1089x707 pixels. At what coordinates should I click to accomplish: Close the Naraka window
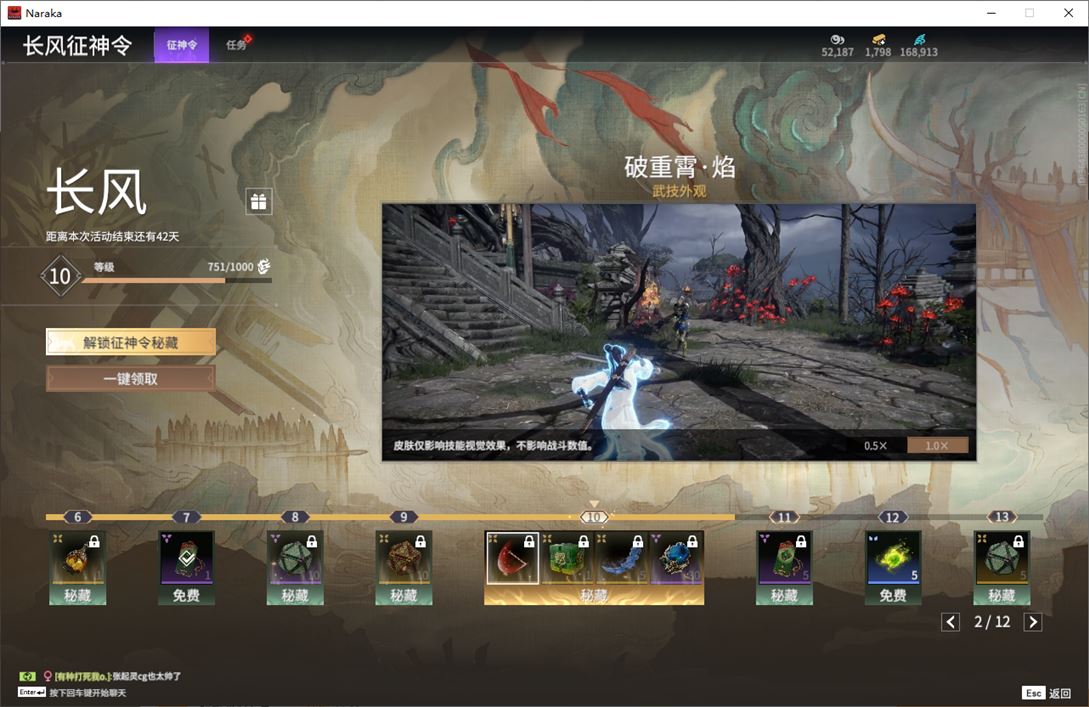(1068, 13)
